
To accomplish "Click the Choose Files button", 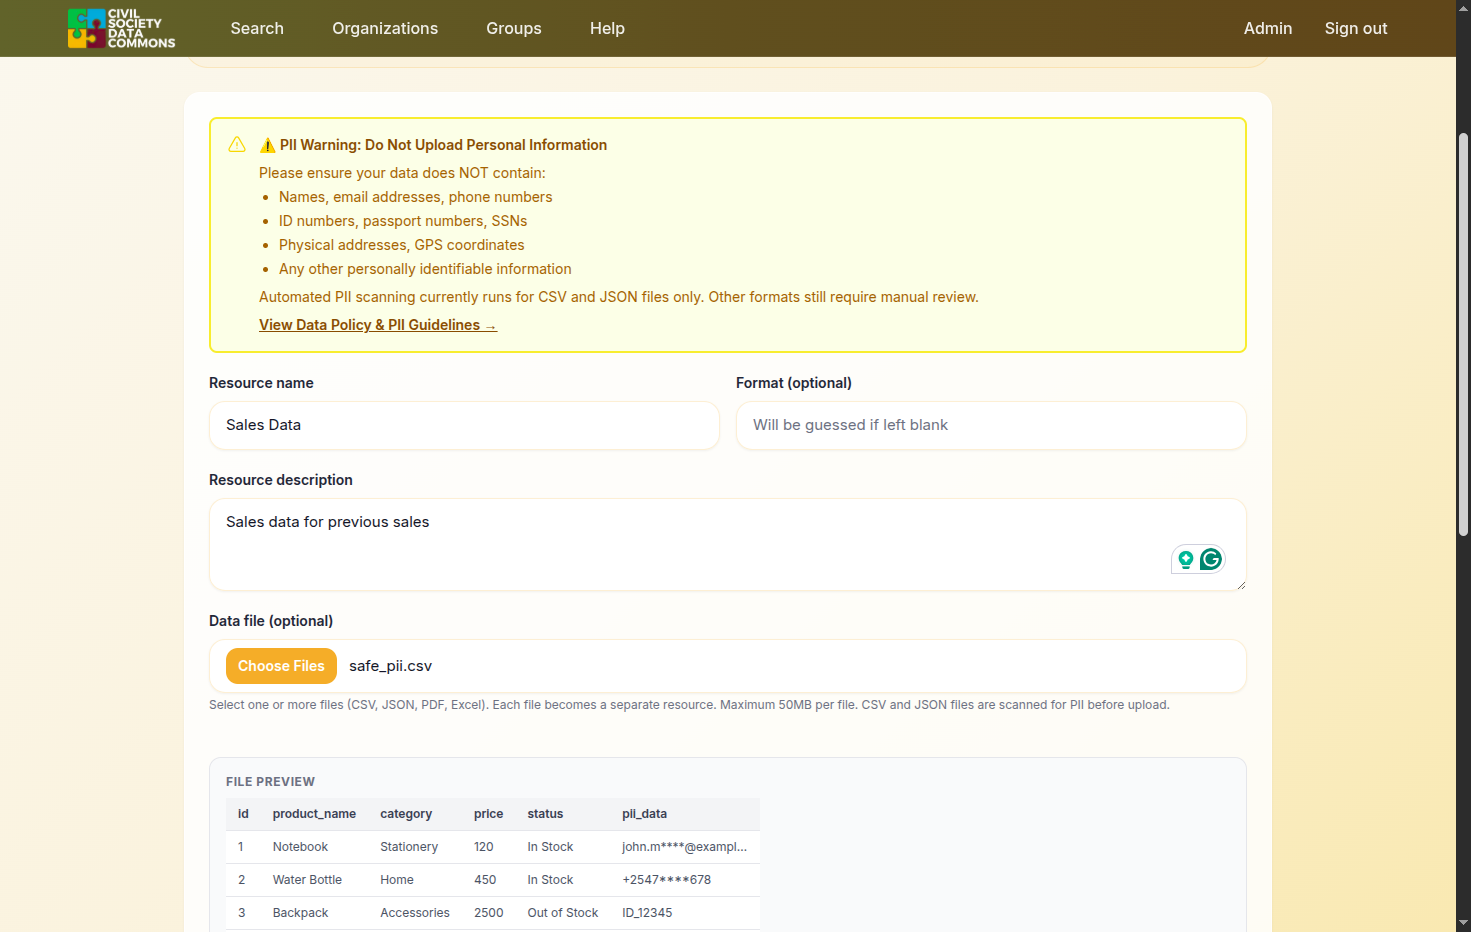I will (281, 666).
